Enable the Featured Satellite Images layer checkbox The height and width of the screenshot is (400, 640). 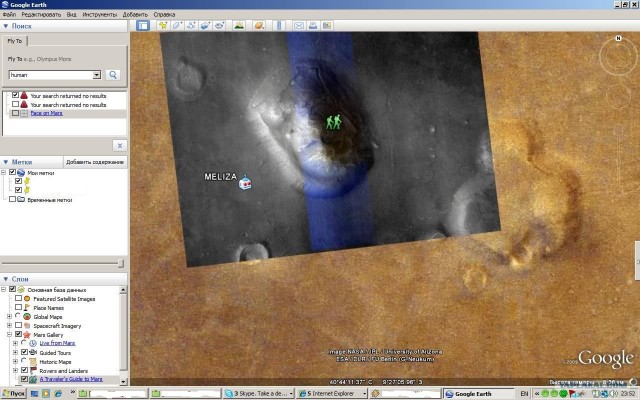pos(18,298)
